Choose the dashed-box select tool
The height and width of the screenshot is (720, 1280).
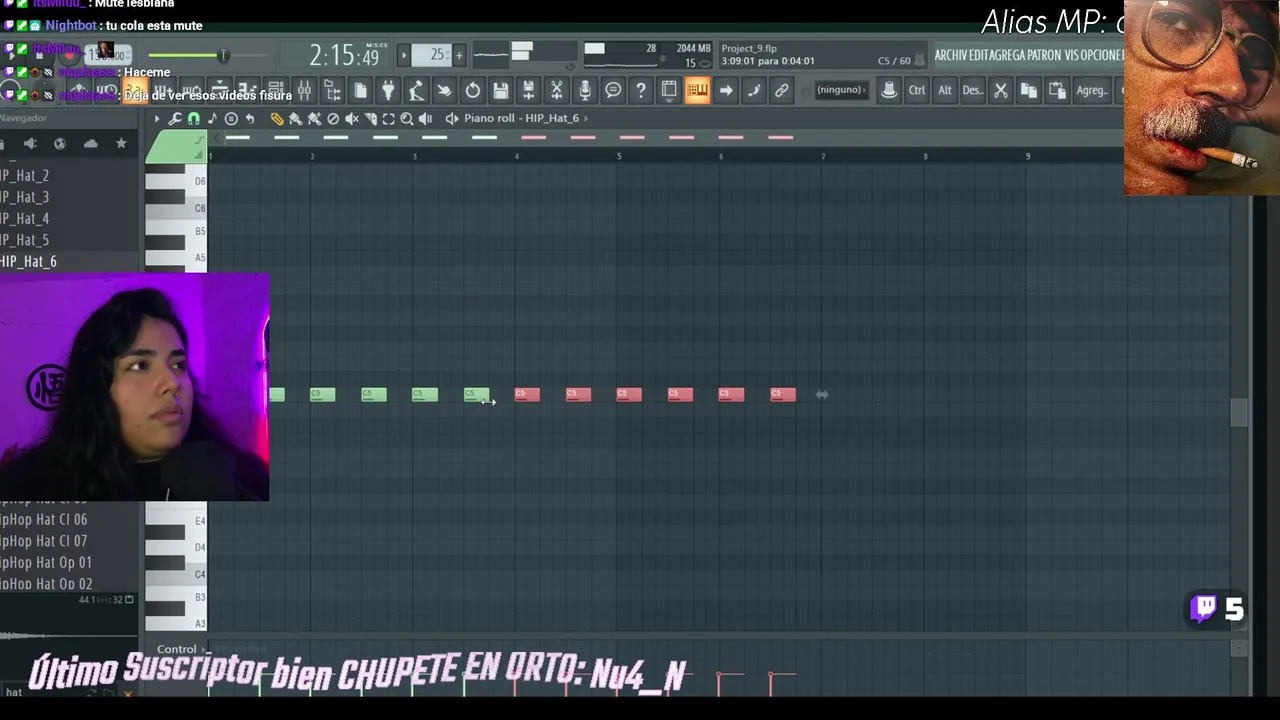pos(388,119)
